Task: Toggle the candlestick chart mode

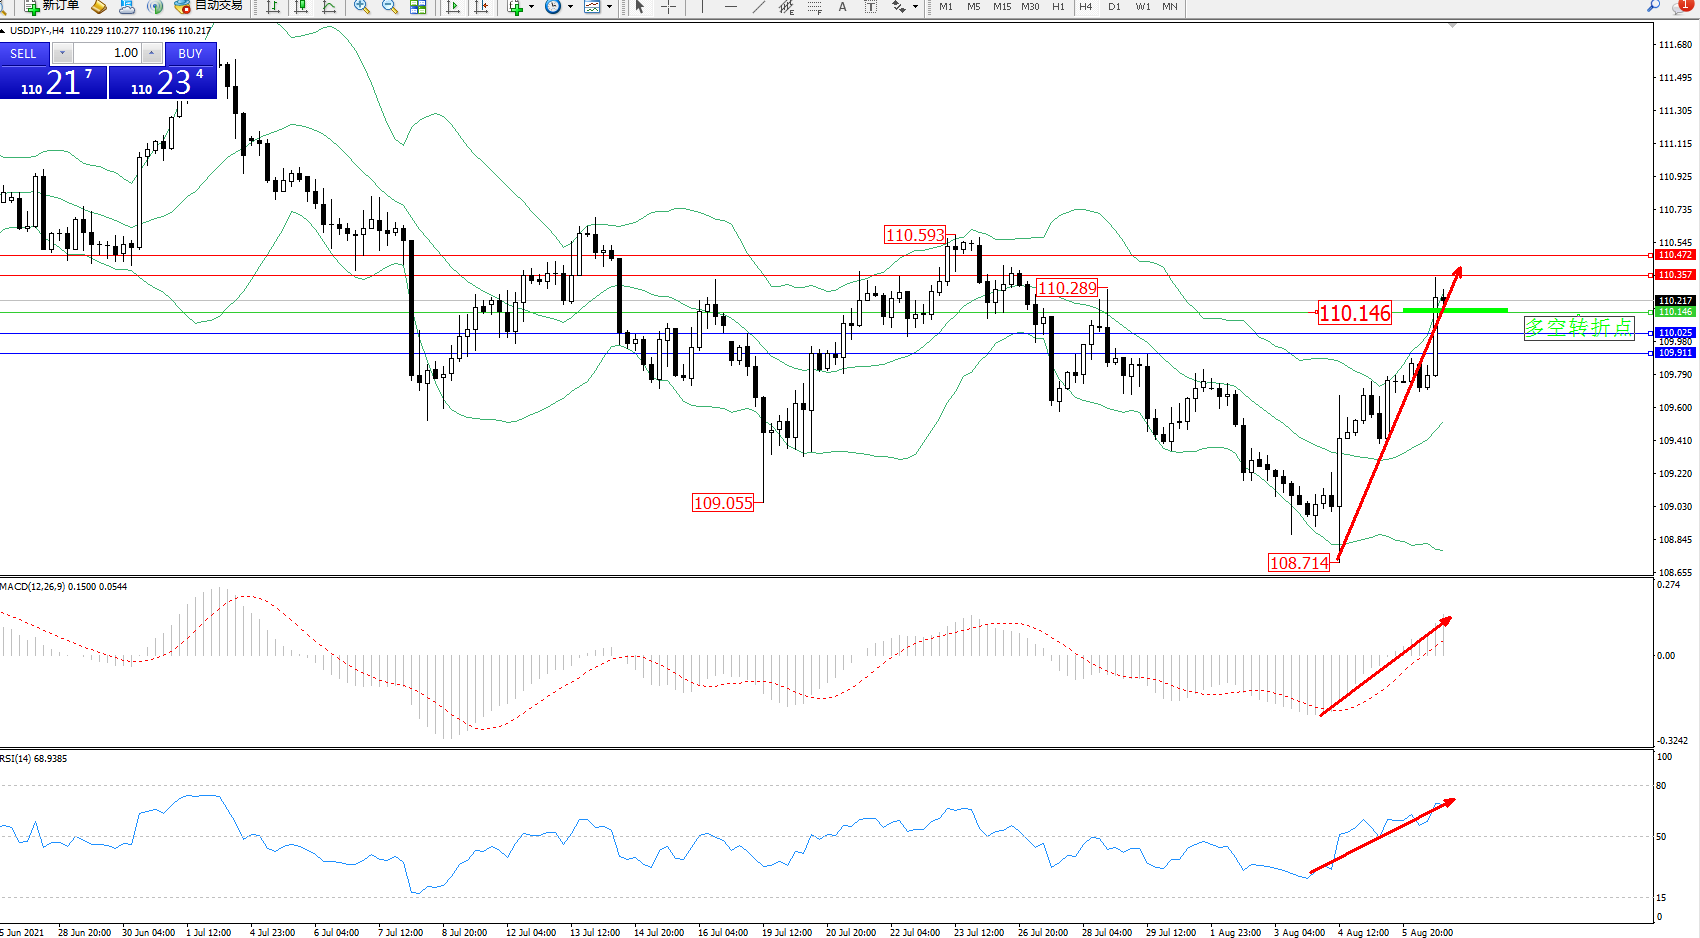Action: coord(300,7)
